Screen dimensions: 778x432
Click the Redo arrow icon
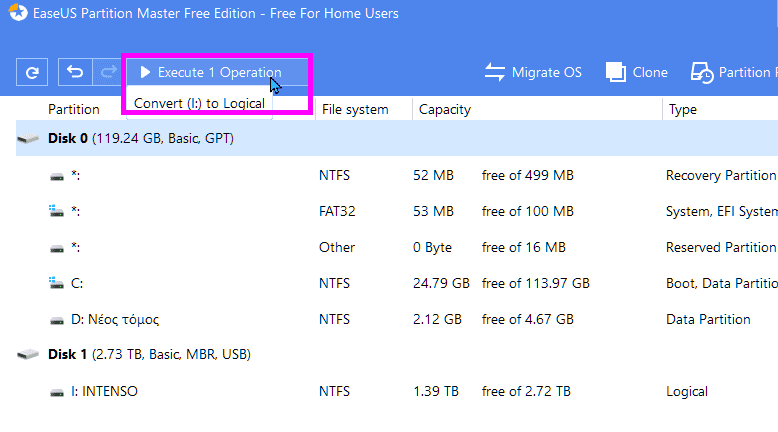[108, 72]
